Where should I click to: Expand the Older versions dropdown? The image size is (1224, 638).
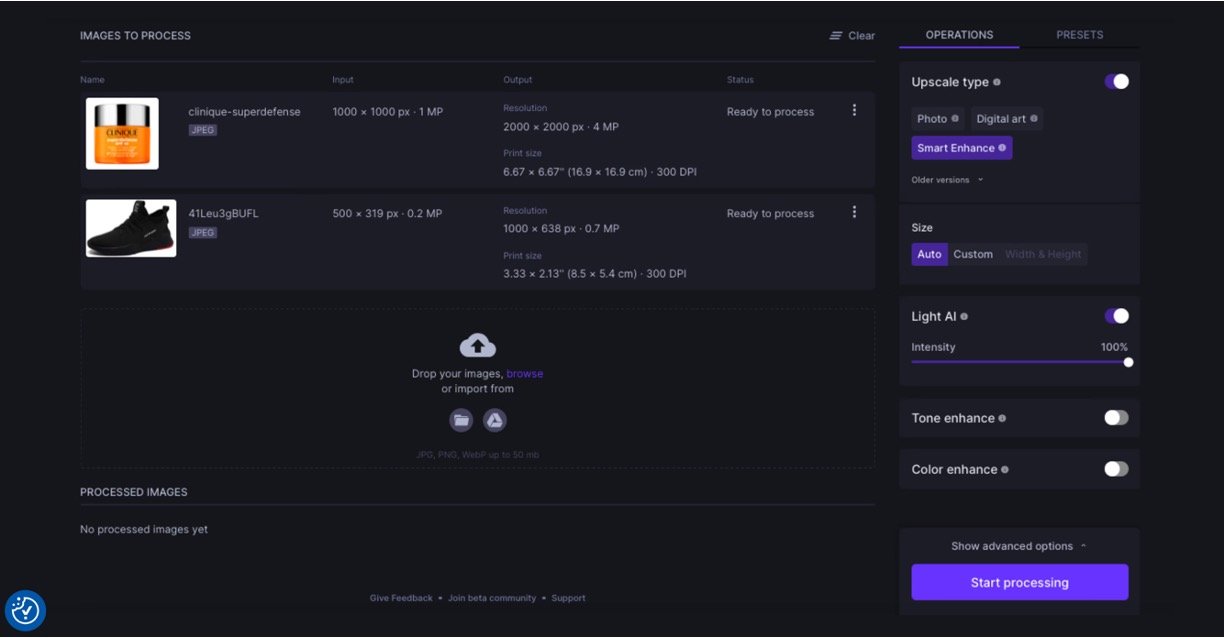947,180
